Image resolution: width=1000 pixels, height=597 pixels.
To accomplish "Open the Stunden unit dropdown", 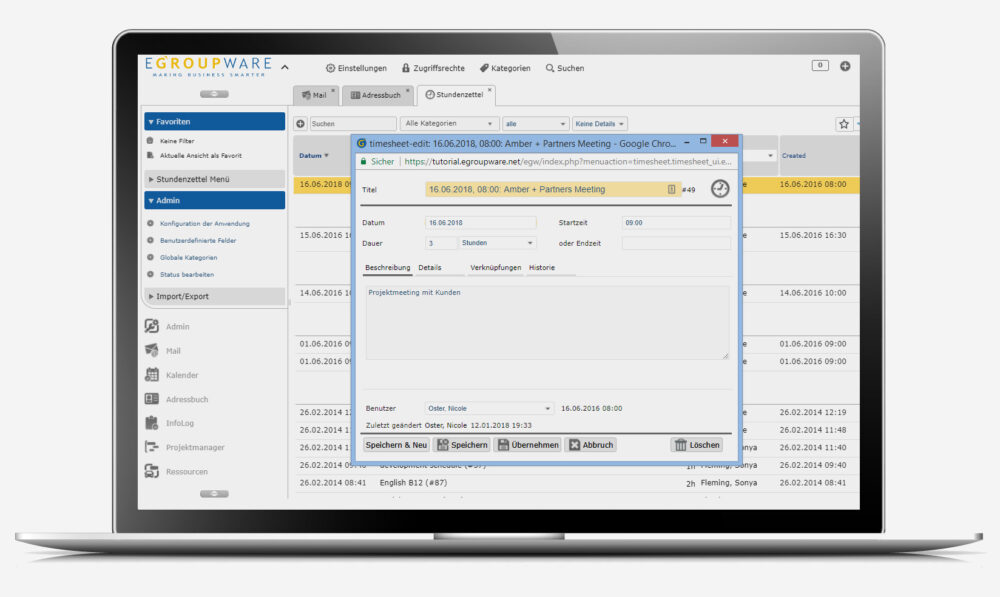I will [496, 243].
